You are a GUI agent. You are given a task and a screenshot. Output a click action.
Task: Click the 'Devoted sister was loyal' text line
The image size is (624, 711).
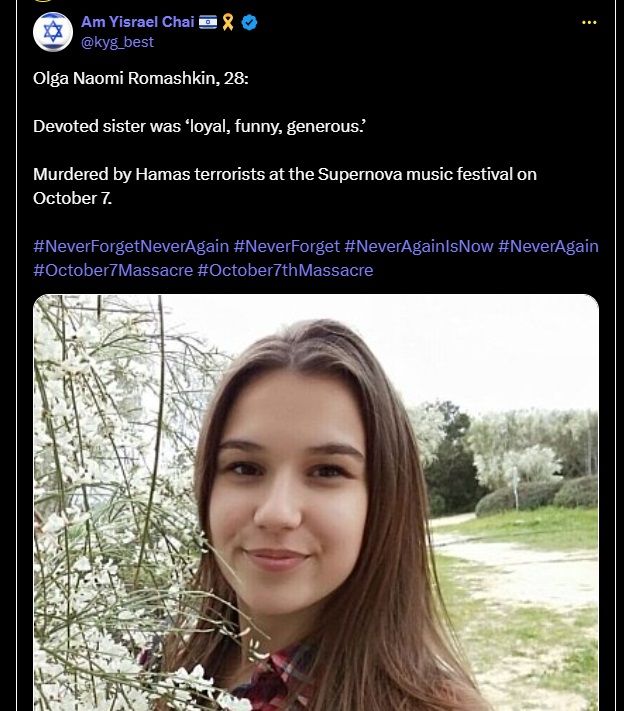coord(200,126)
